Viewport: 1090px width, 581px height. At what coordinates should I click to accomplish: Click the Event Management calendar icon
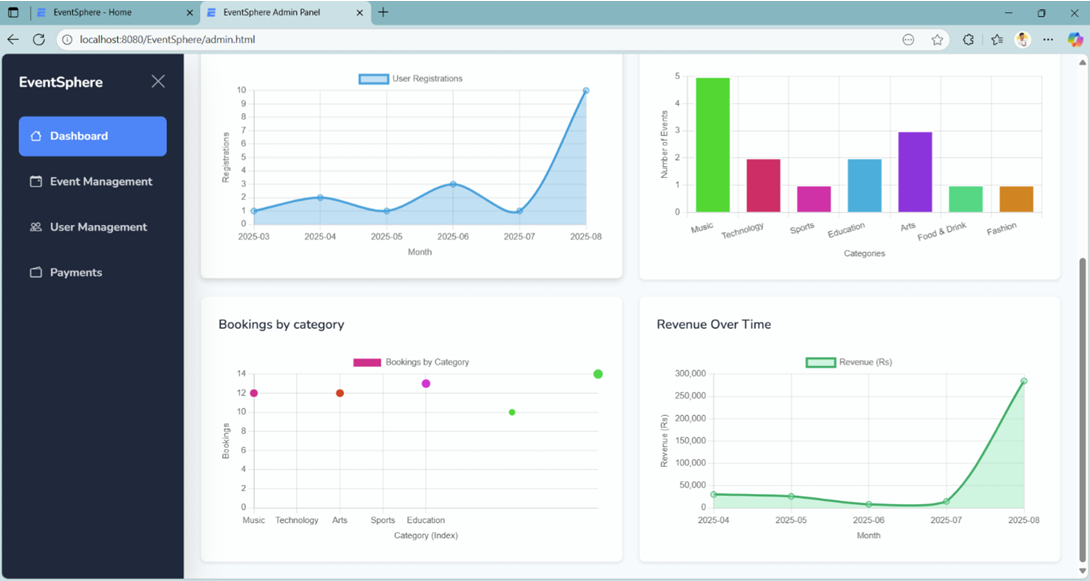(36, 182)
